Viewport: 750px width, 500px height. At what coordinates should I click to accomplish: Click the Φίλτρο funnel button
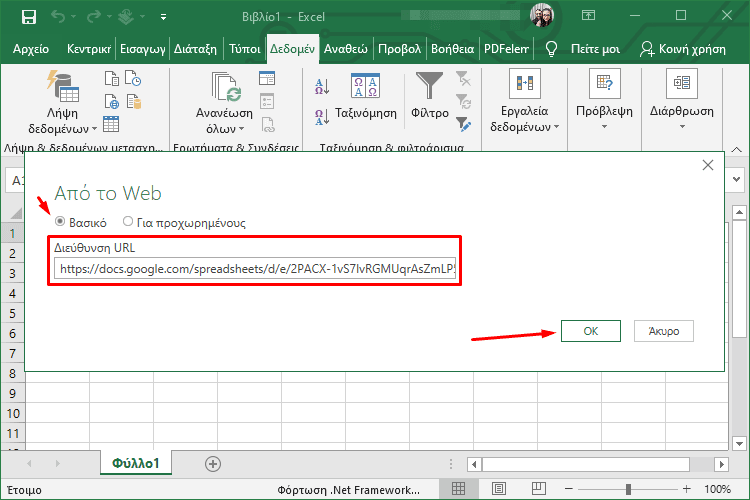pyautogui.click(x=430, y=96)
